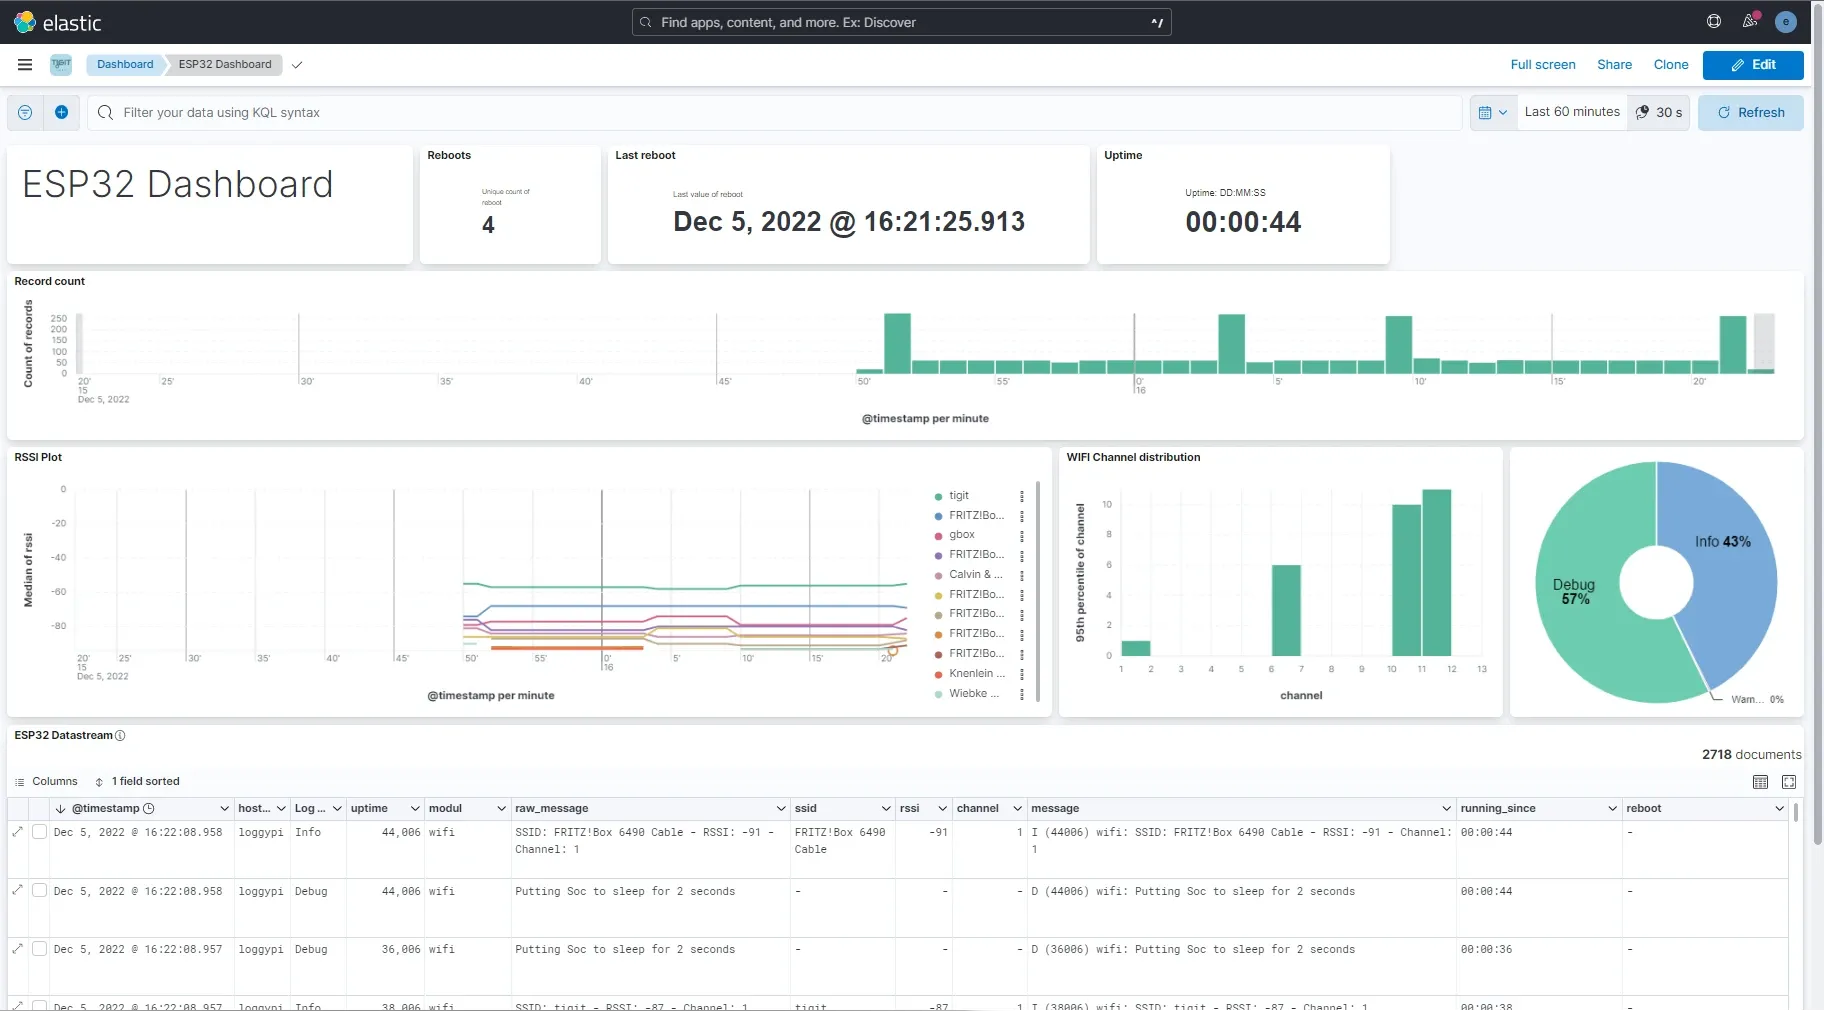Screen dimensions: 1824x1011
Task: Open Columns selector for datastream table
Action: (46, 782)
